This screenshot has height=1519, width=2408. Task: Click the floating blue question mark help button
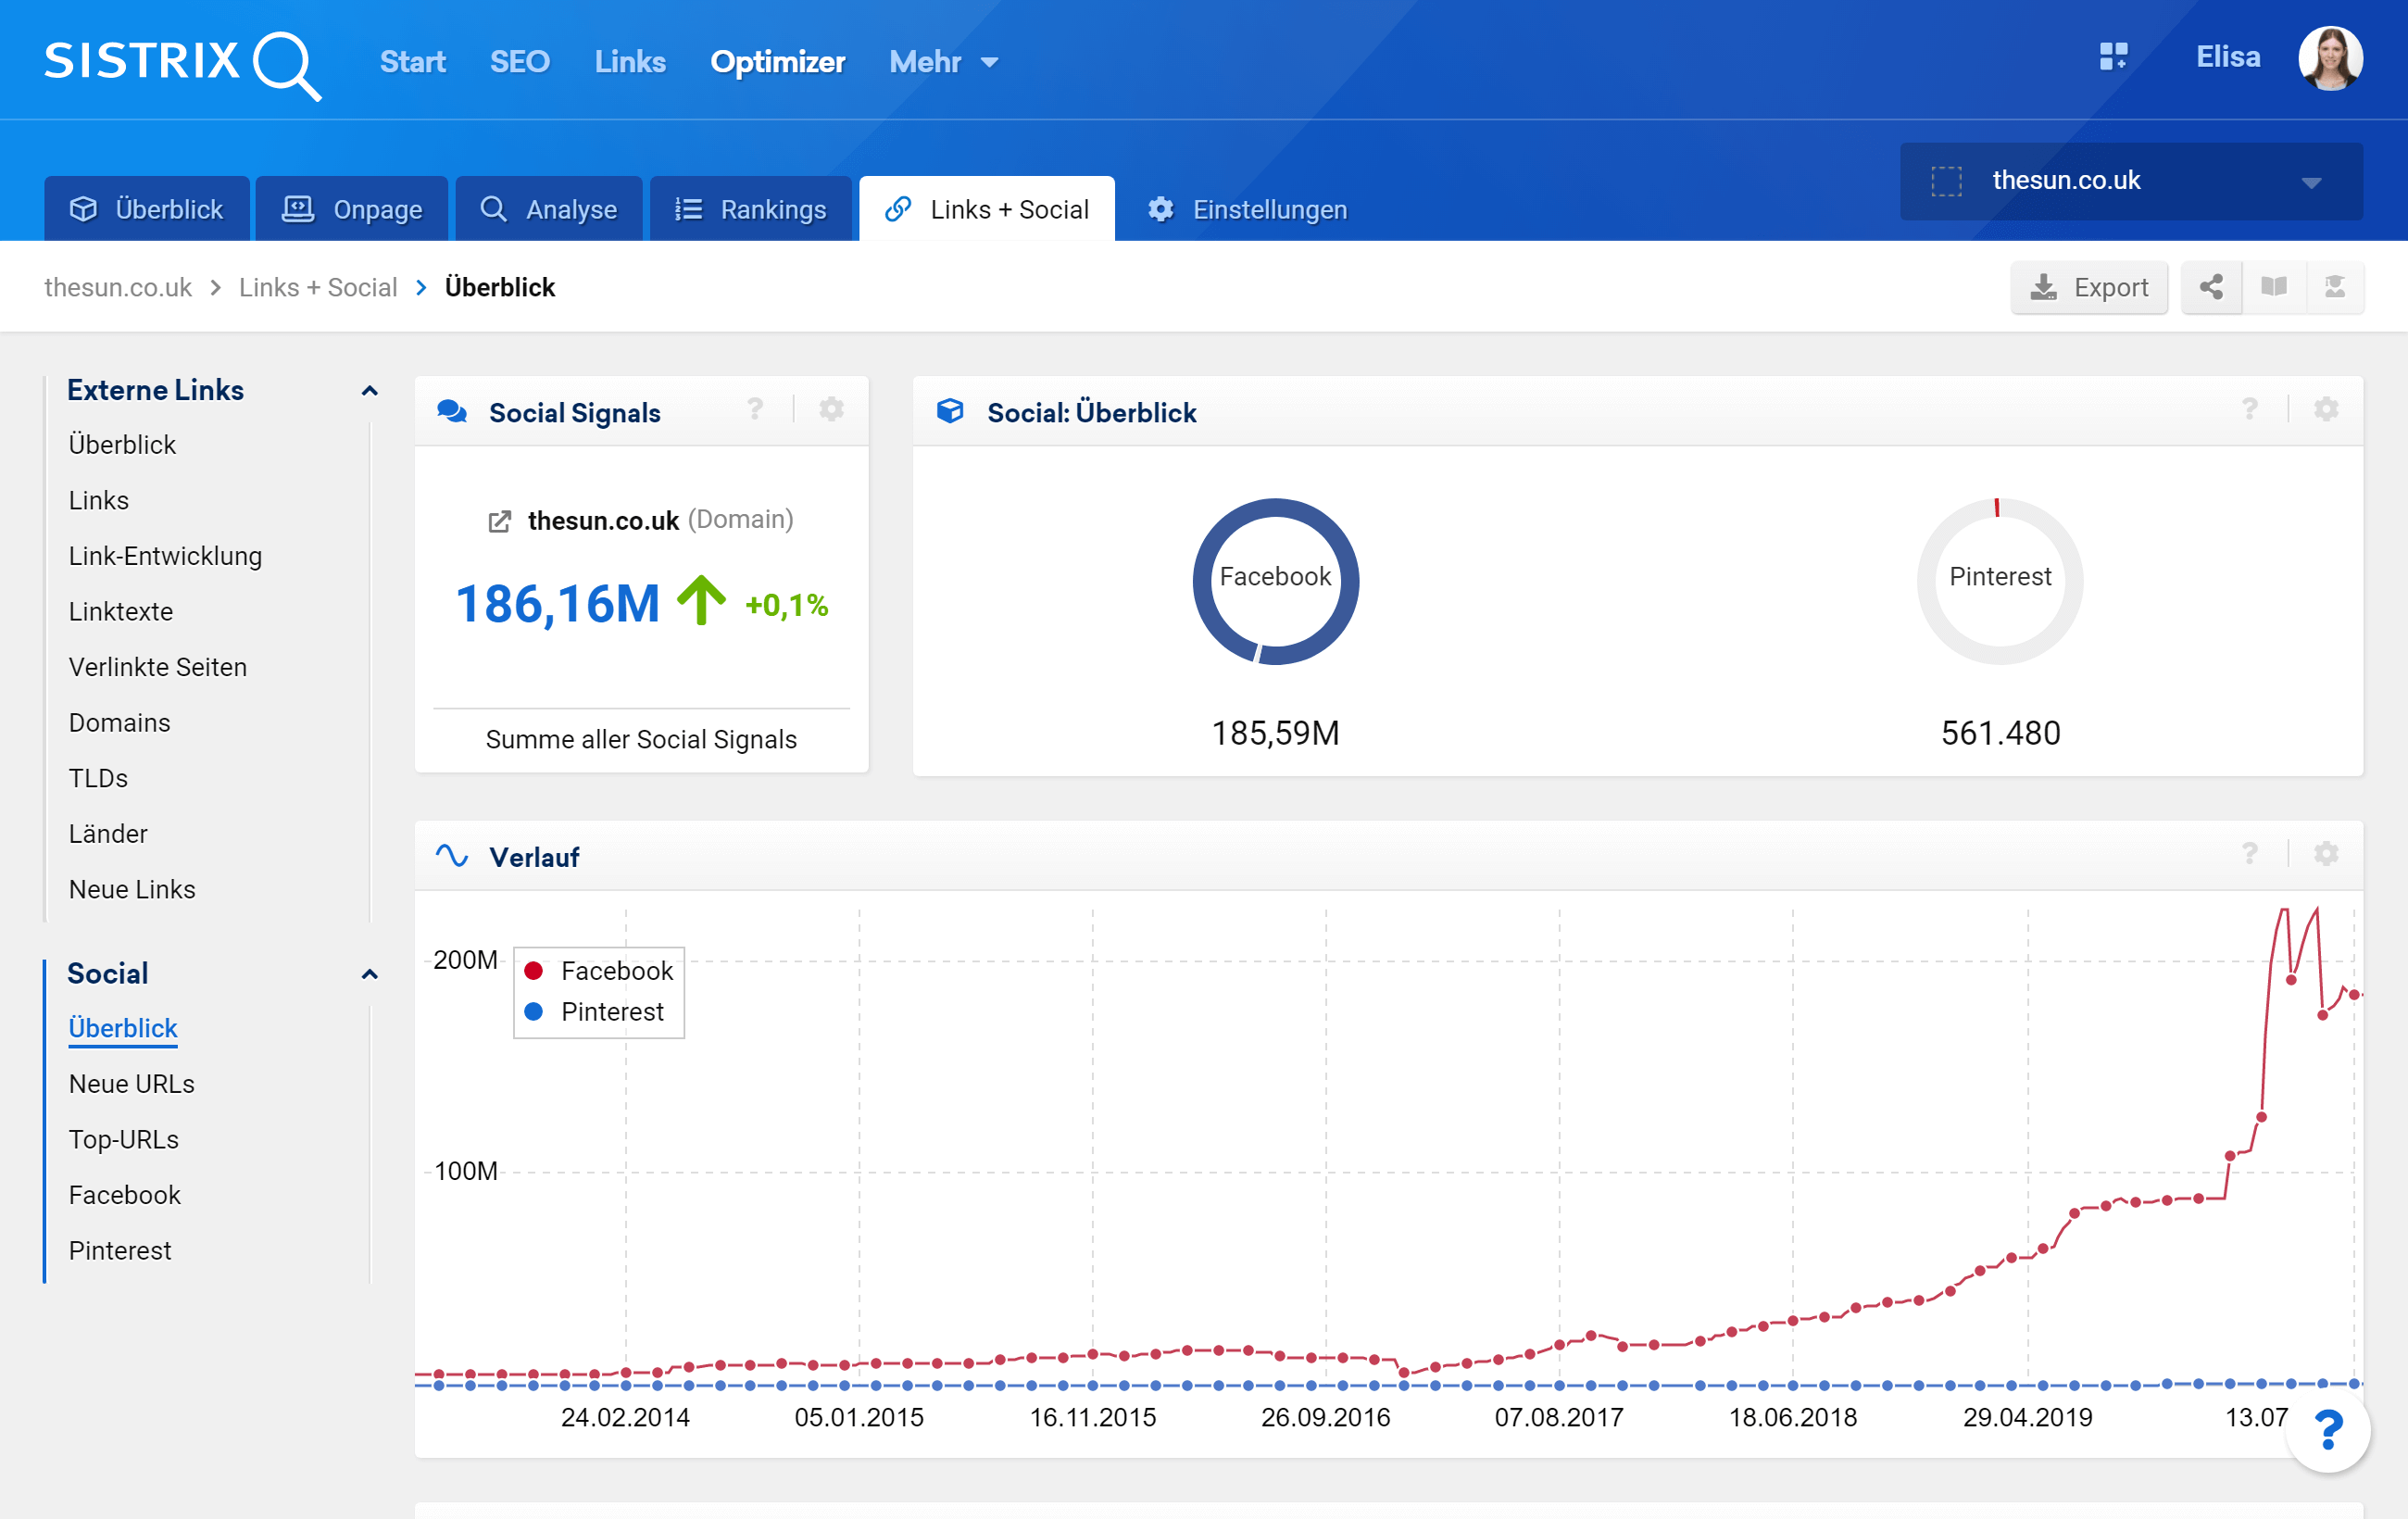(x=2329, y=1431)
